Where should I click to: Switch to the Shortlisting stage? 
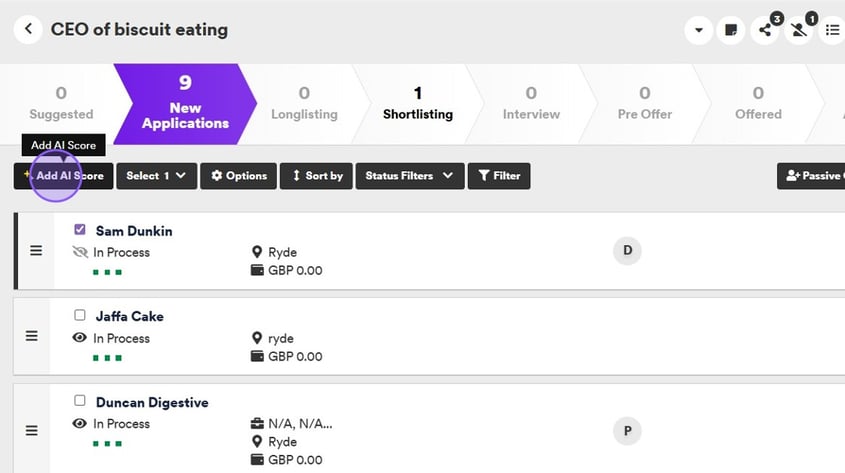417,104
